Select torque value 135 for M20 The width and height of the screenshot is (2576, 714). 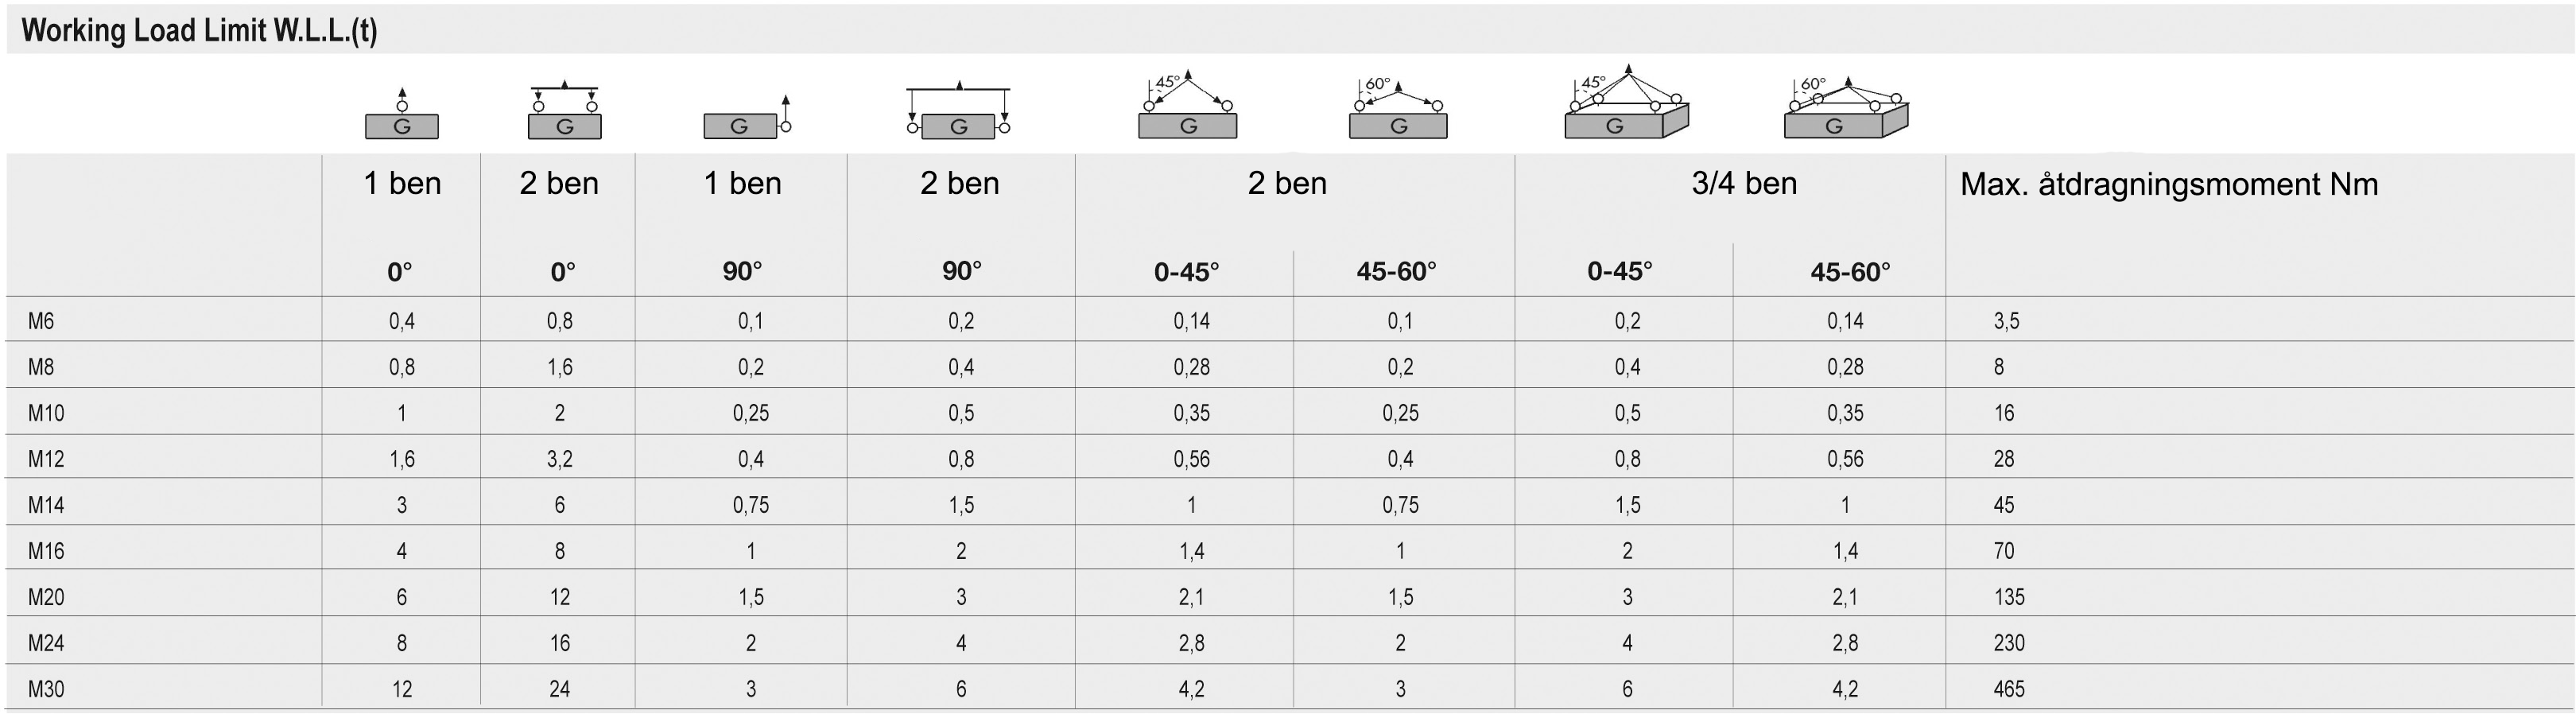[2009, 597]
